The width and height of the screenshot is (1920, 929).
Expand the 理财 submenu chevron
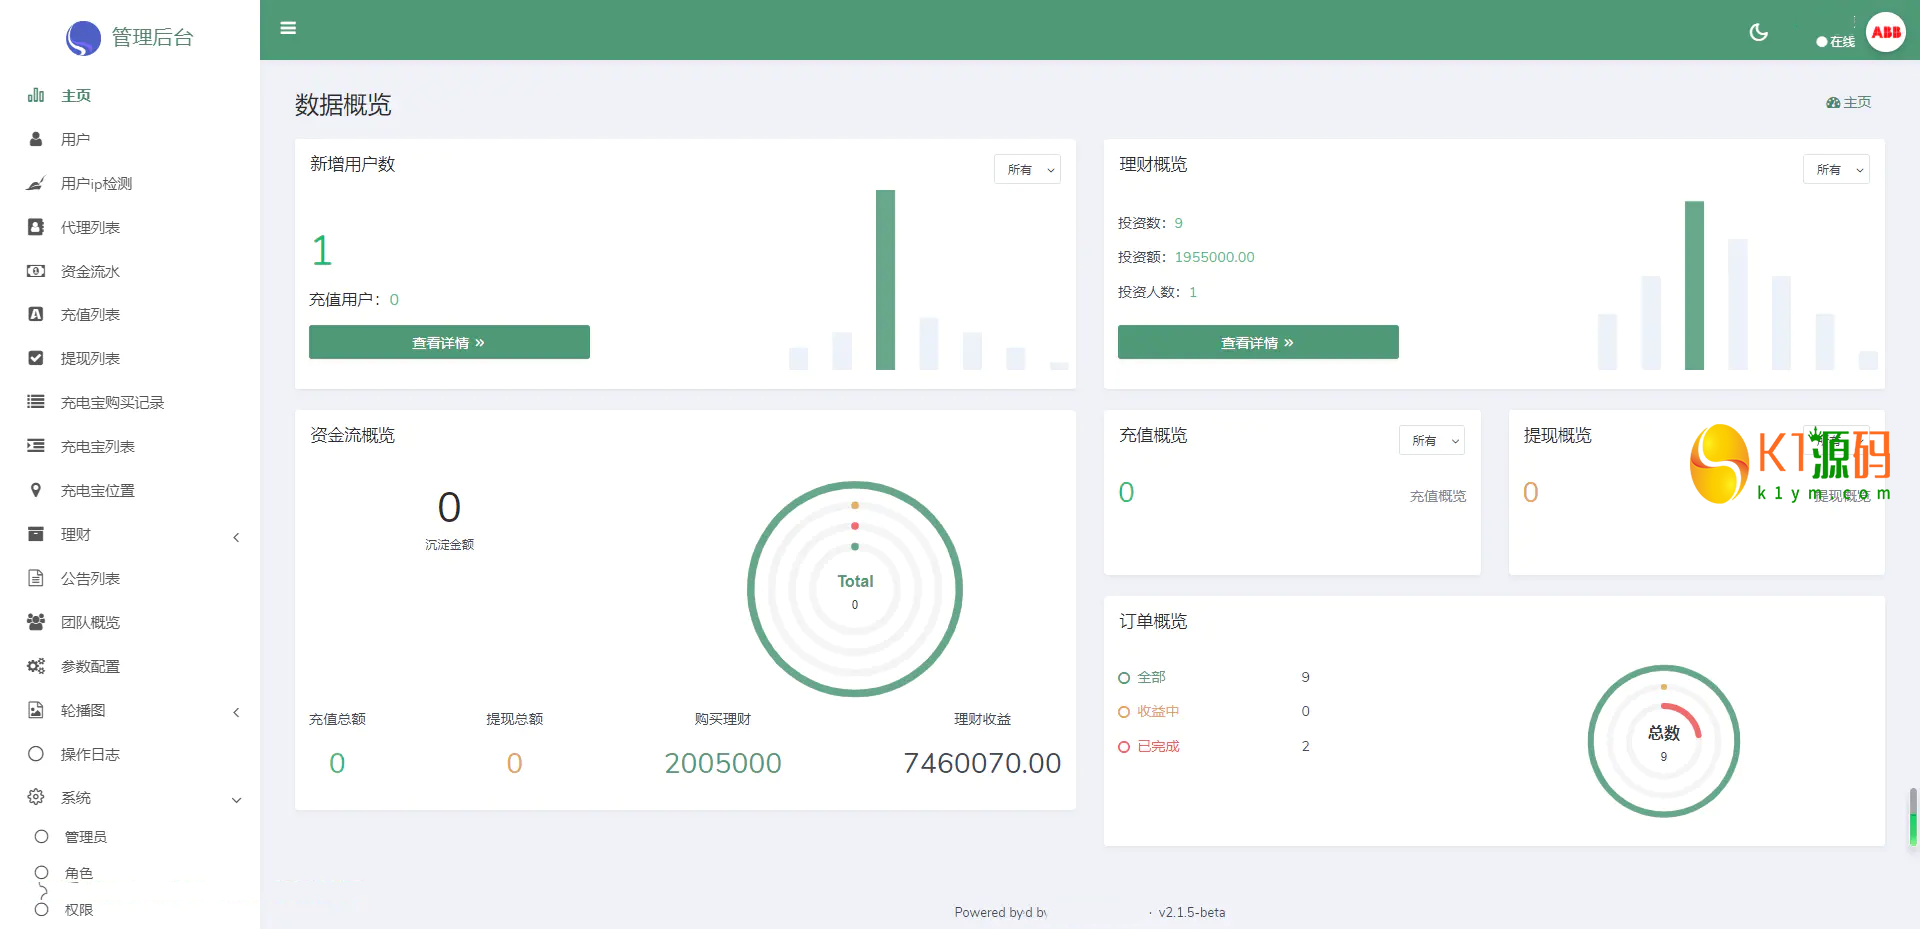point(236,537)
